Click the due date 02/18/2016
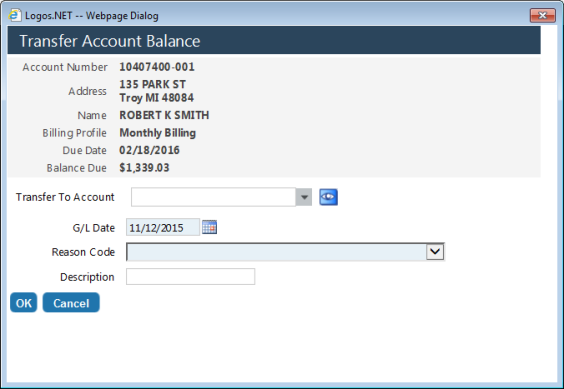This screenshot has height=389, width=564. coord(149,150)
